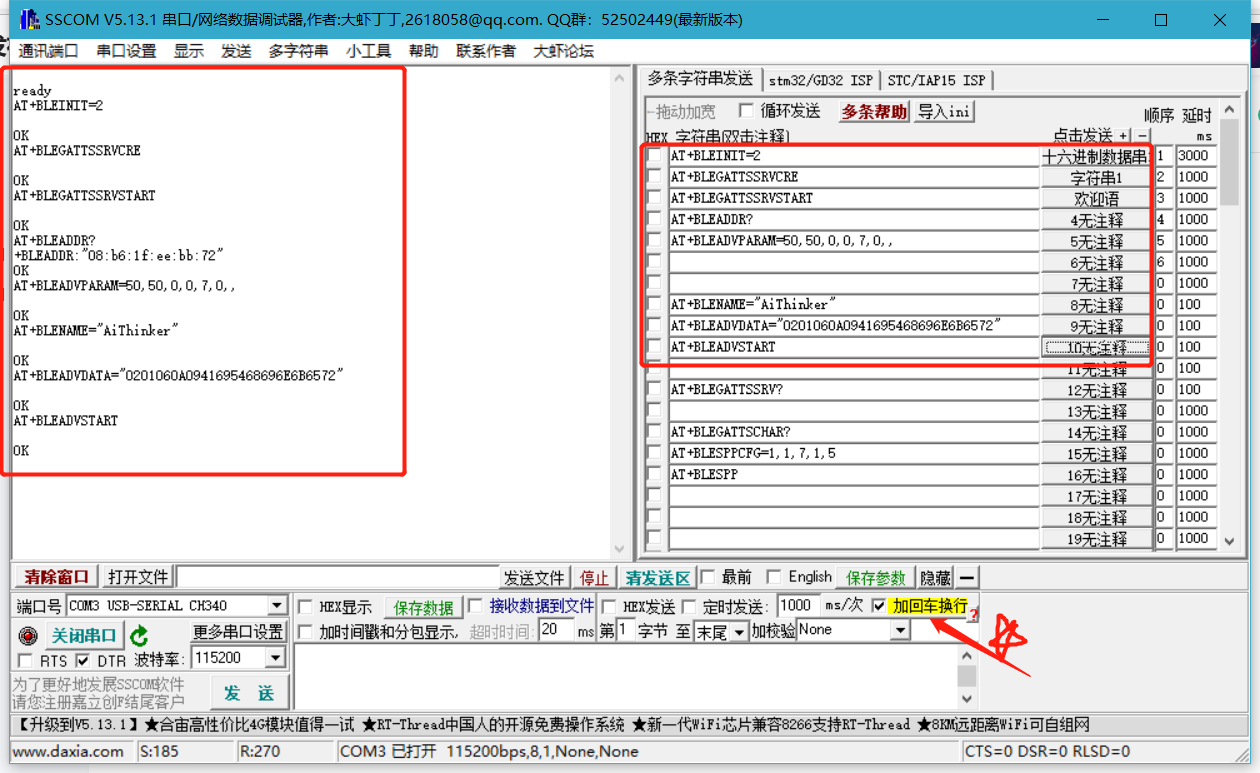Click the 导入ini button

(944, 111)
